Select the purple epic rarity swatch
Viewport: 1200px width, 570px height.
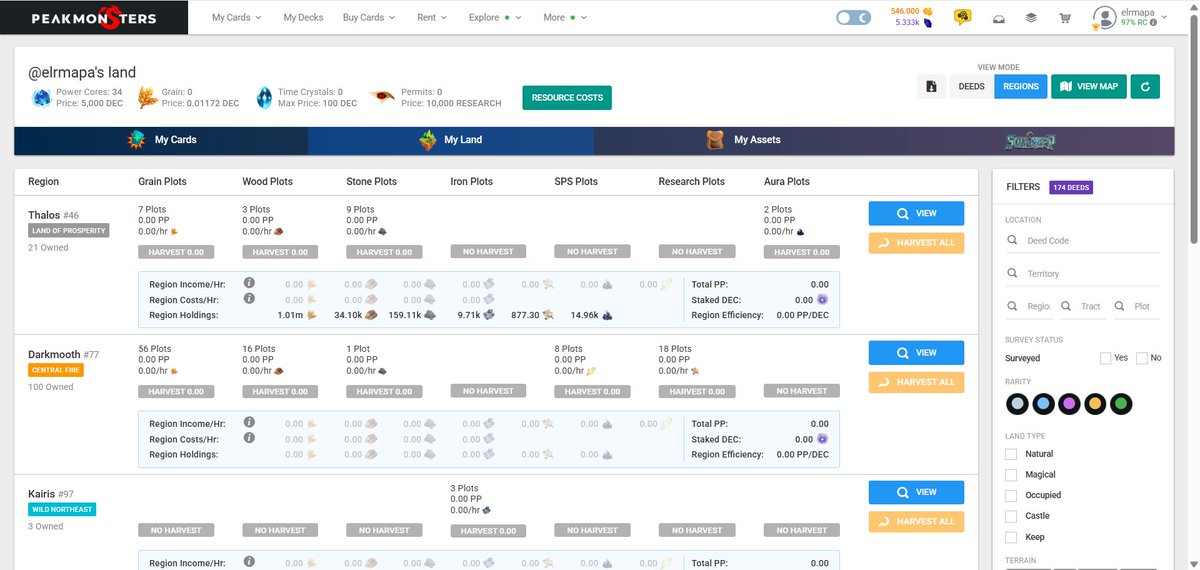point(1069,405)
